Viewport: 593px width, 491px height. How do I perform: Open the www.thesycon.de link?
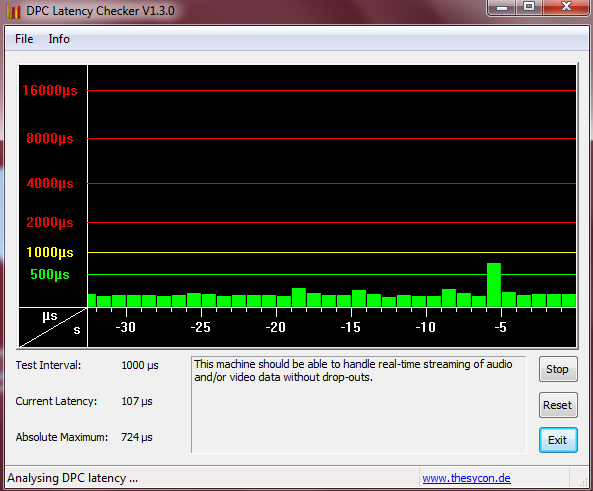coord(466,478)
